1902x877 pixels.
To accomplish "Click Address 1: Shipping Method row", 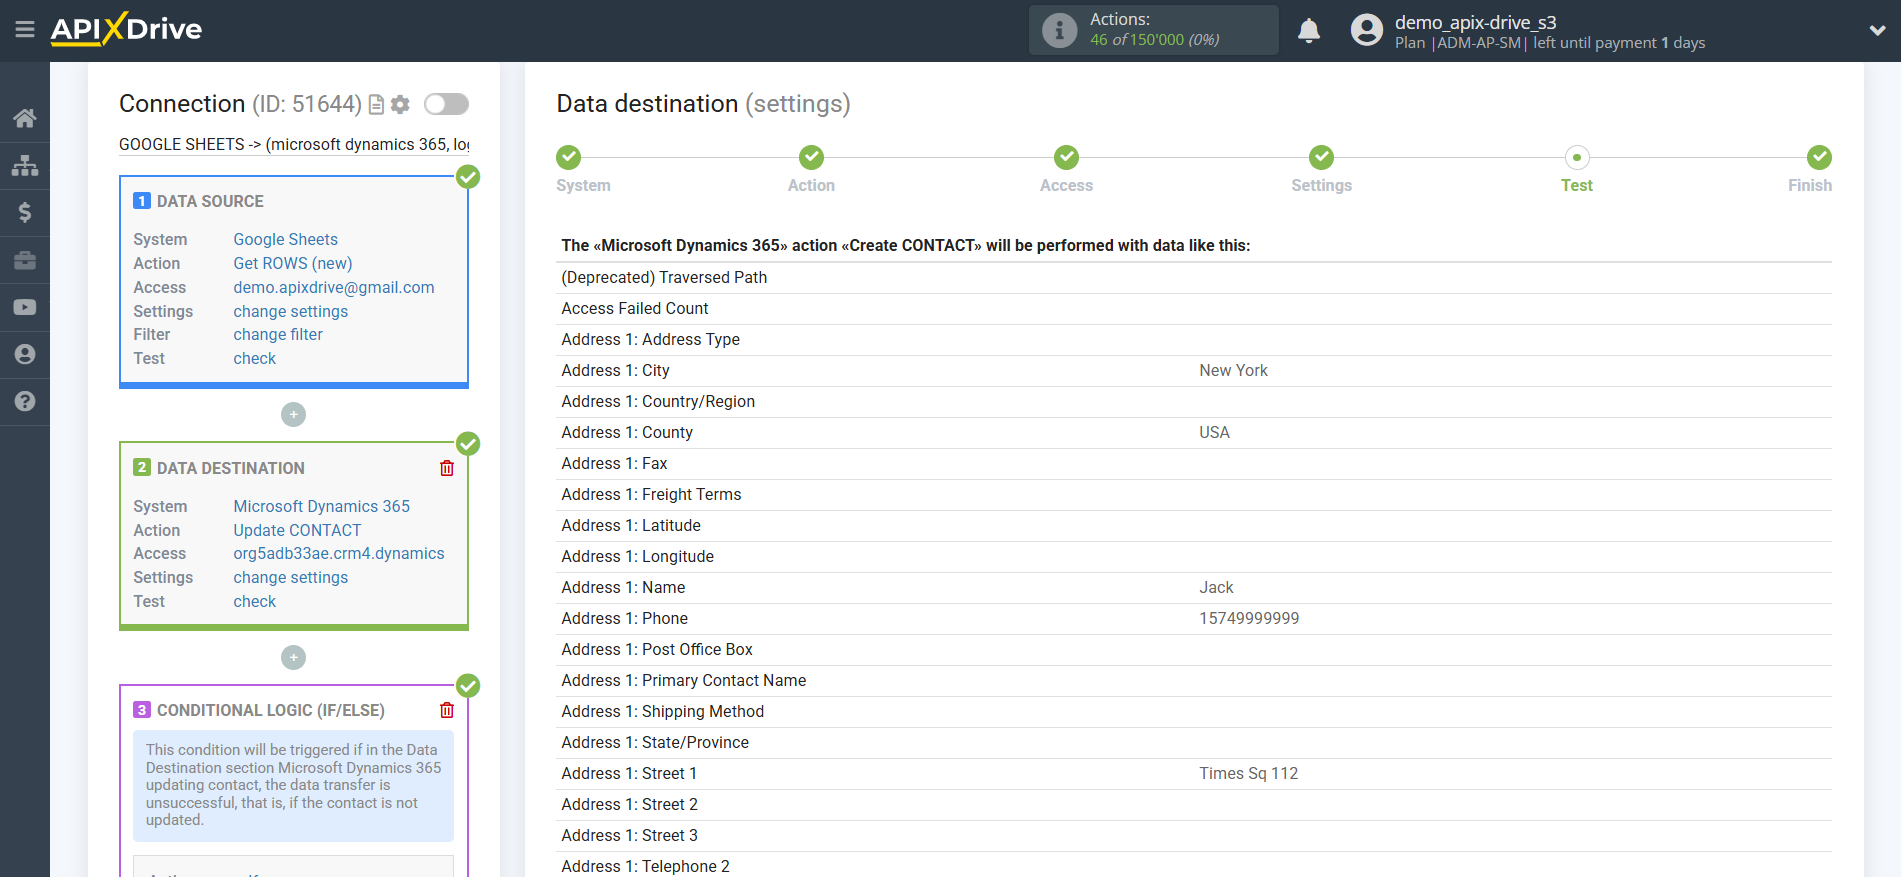I will pyautogui.click(x=1194, y=711).
